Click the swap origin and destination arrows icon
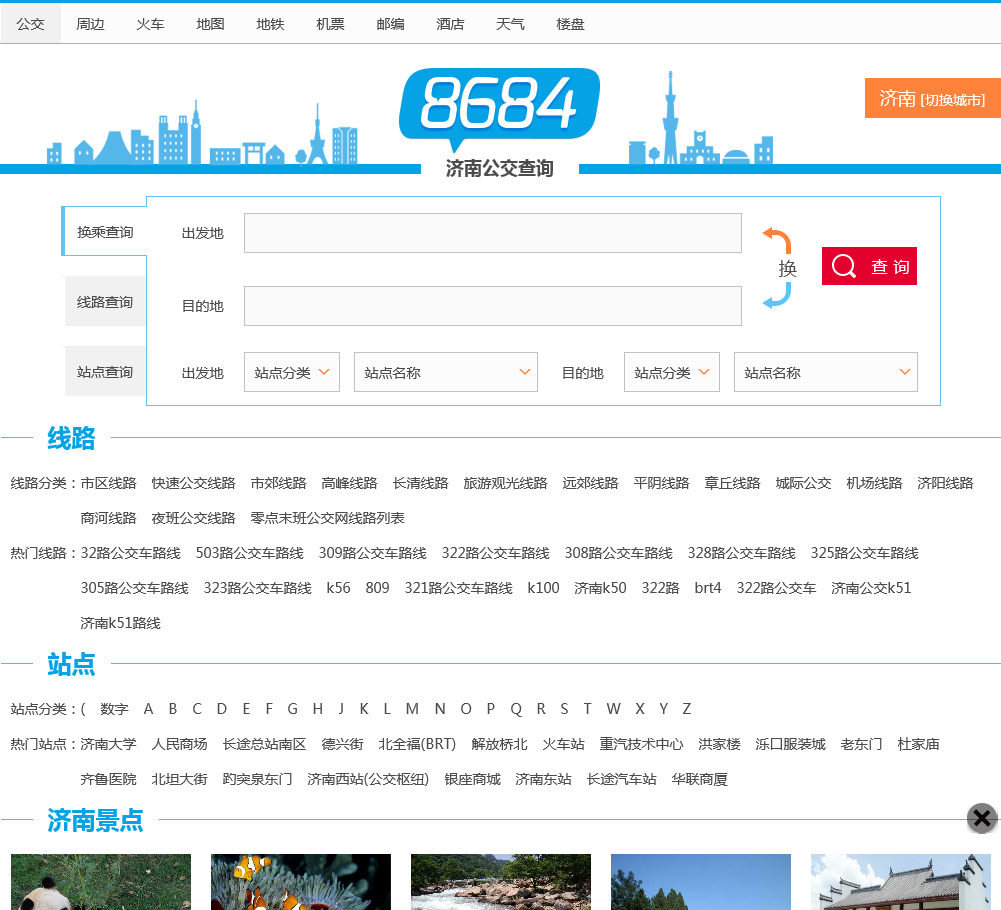 tap(778, 268)
